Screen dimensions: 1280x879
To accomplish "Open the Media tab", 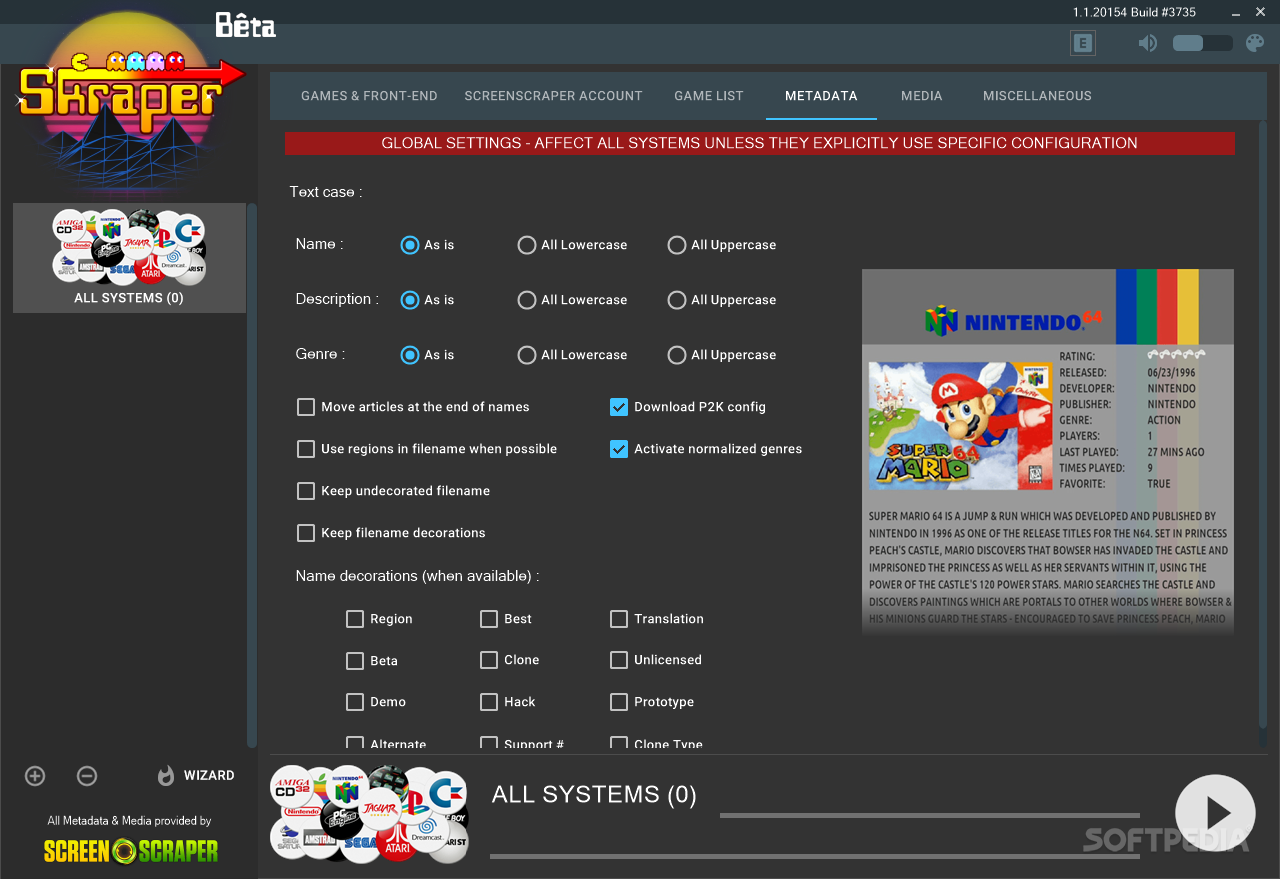I will 921,96.
